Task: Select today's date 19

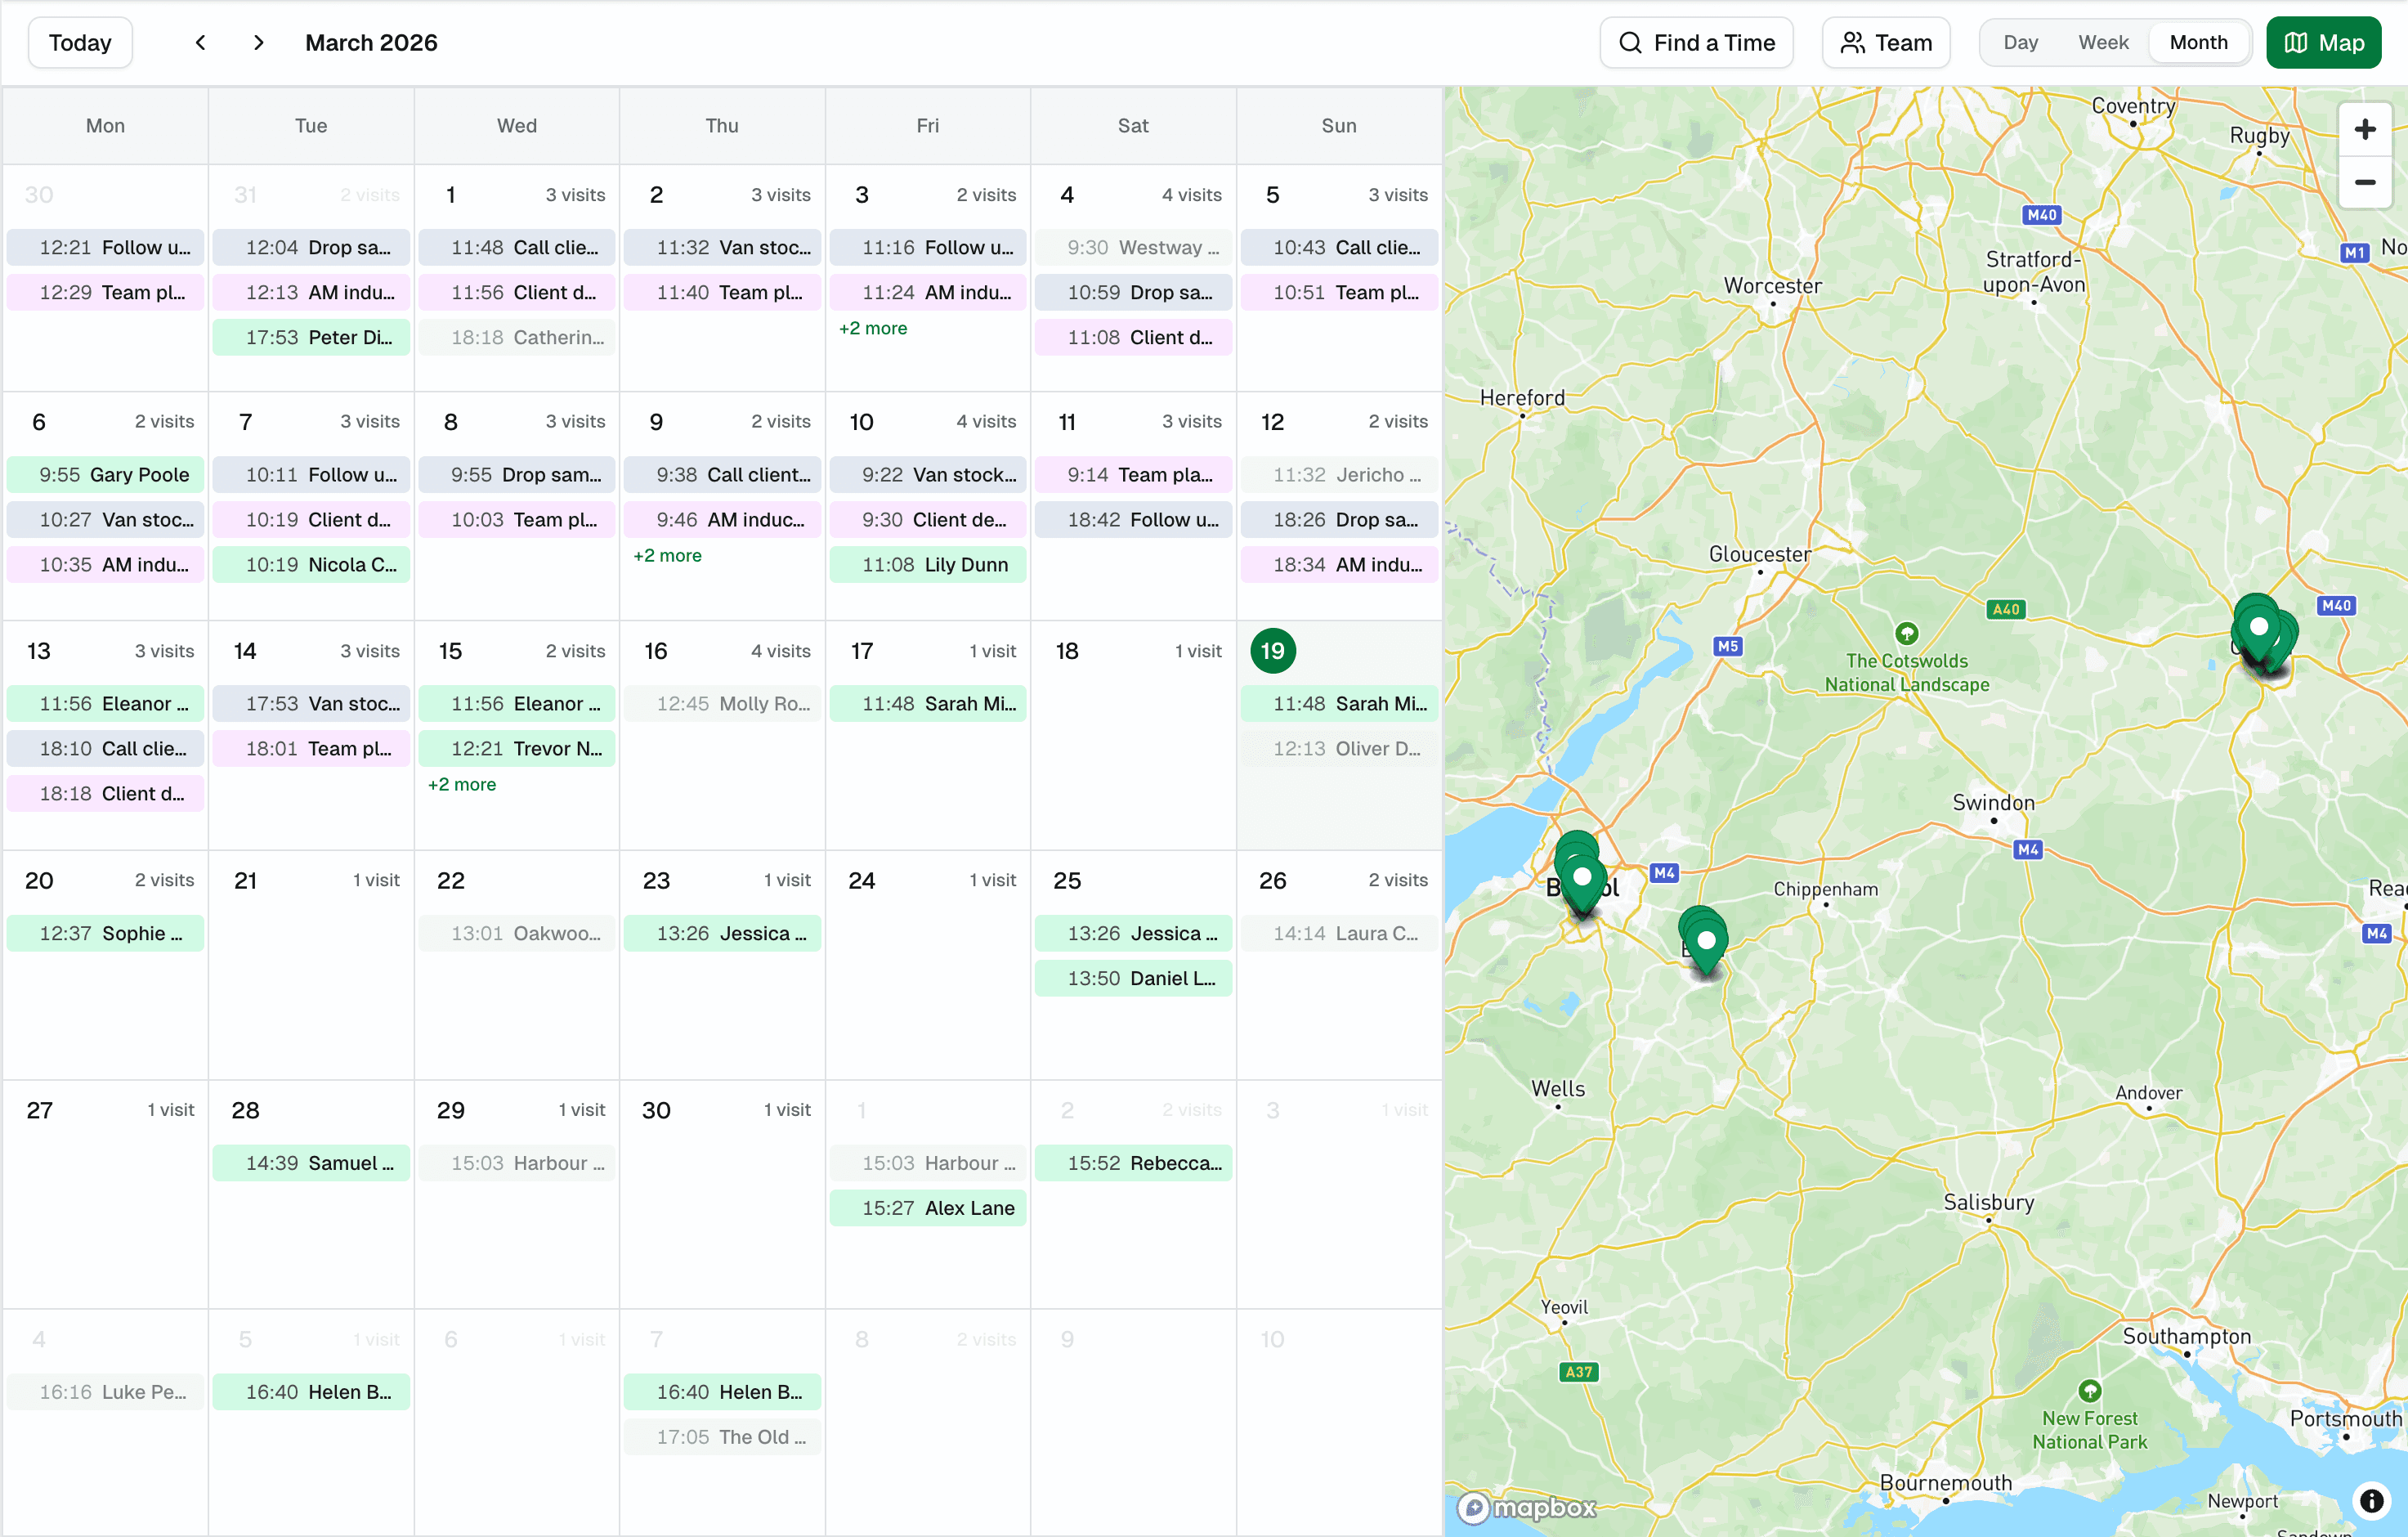Action: tap(1272, 651)
